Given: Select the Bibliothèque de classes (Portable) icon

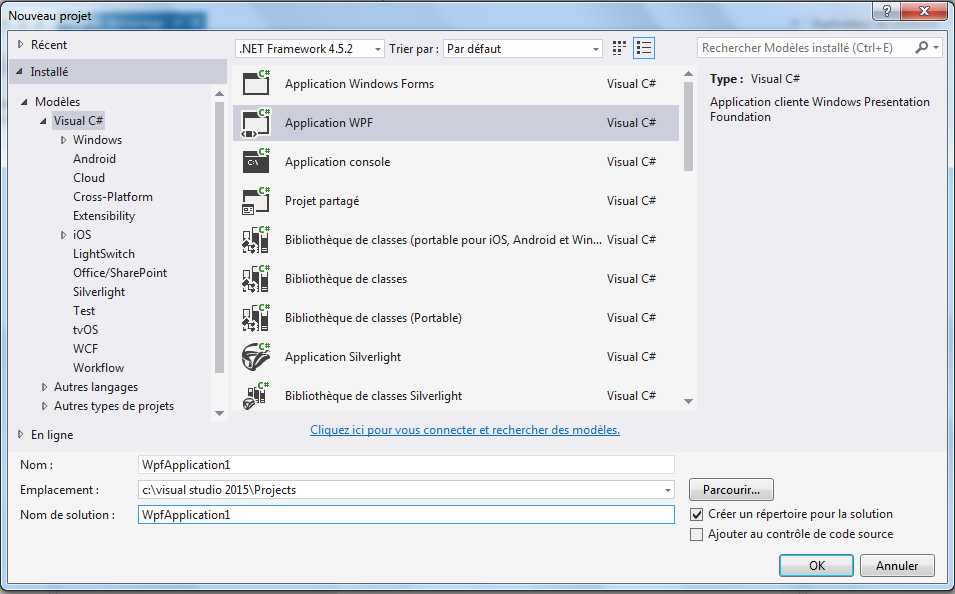Looking at the screenshot, I should (x=255, y=317).
